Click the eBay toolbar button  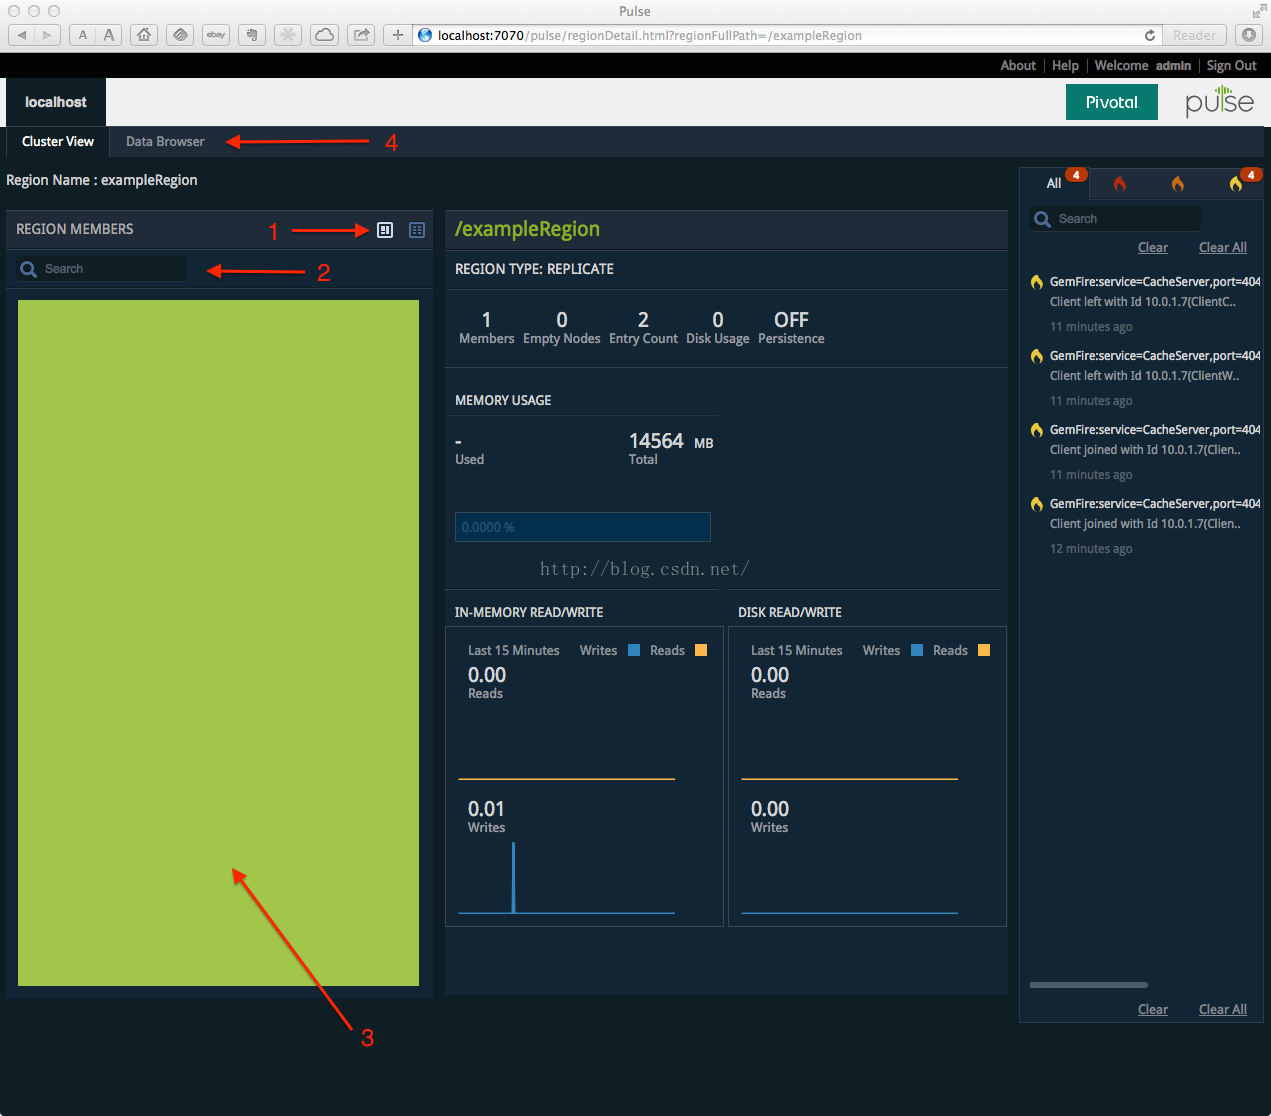pyautogui.click(x=216, y=35)
